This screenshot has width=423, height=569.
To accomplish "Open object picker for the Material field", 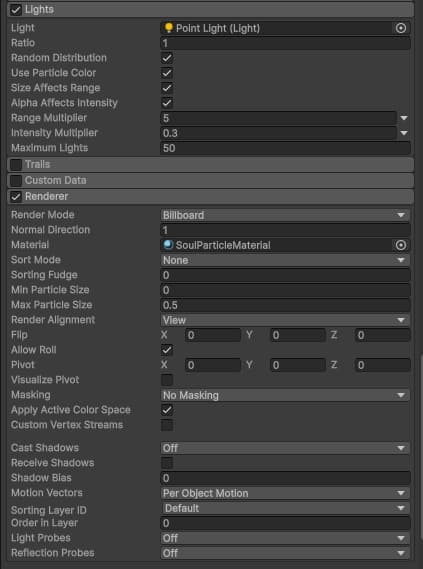I will point(401,245).
